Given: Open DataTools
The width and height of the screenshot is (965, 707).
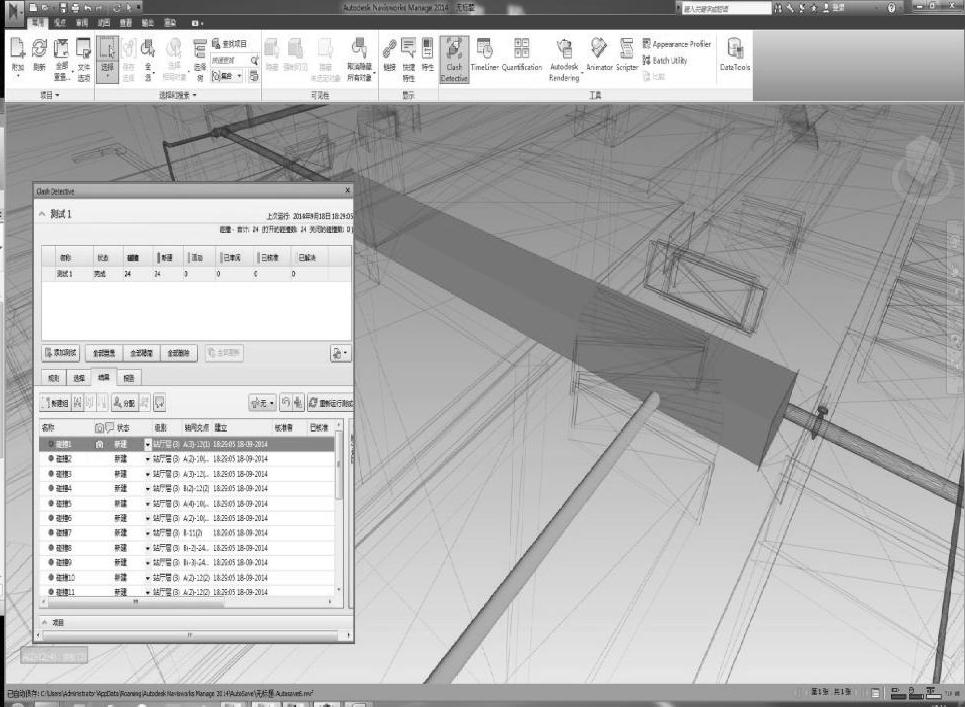Looking at the screenshot, I should (x=735, y=55).
